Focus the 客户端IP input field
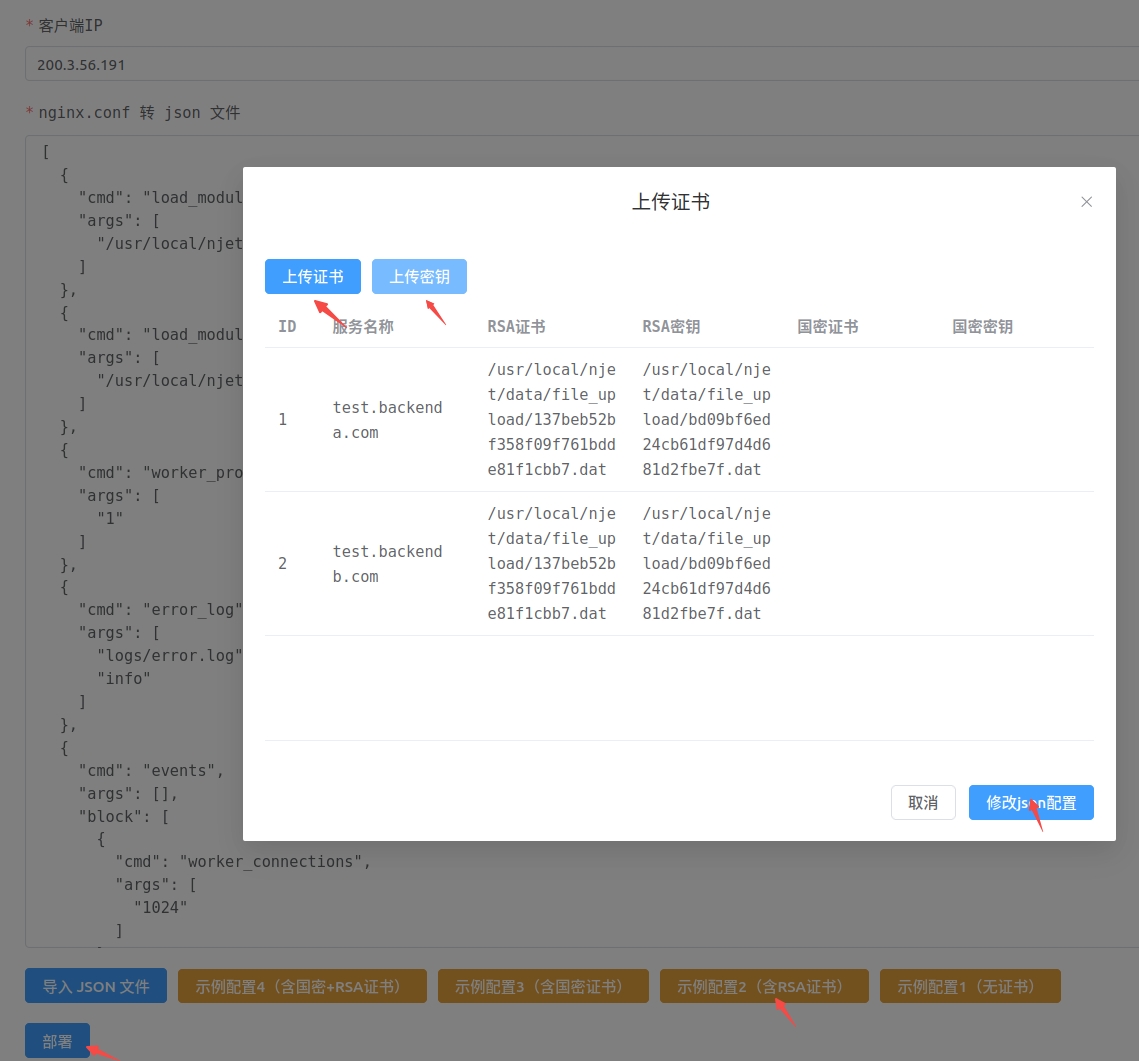 point(580,64)
